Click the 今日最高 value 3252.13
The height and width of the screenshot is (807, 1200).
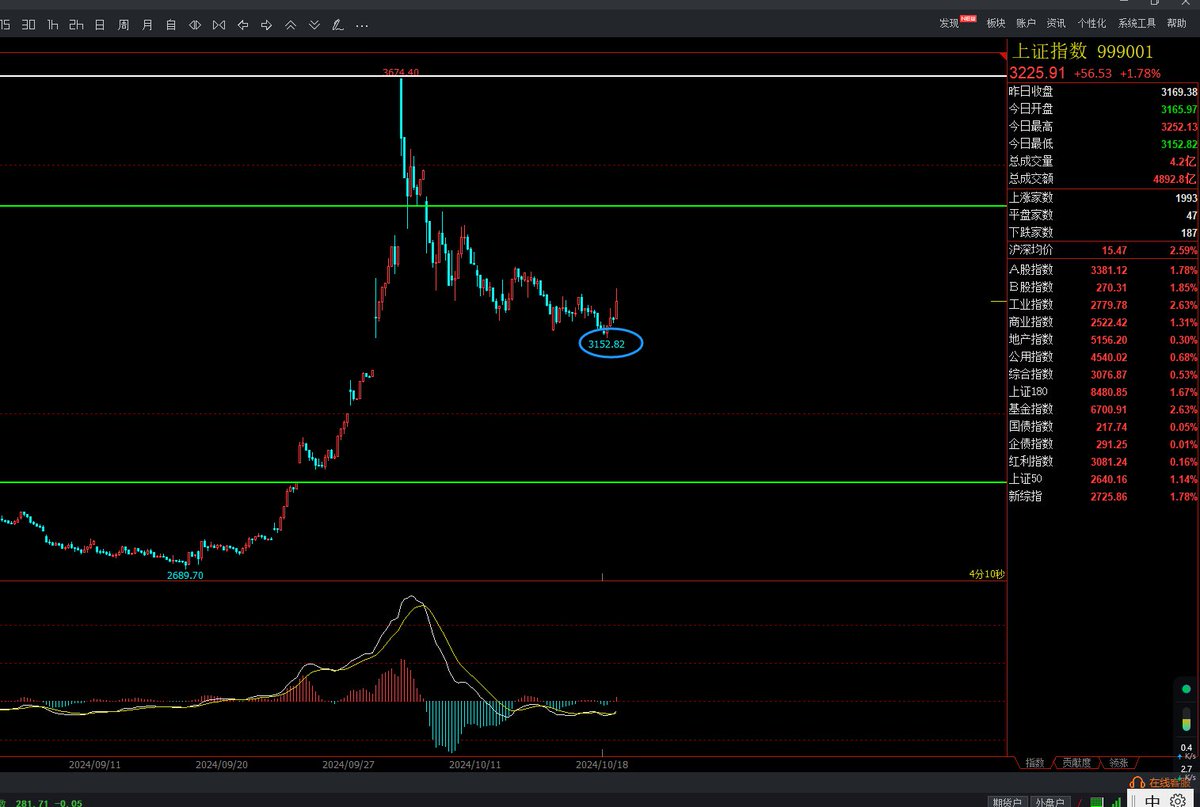tap(1178, 126)
